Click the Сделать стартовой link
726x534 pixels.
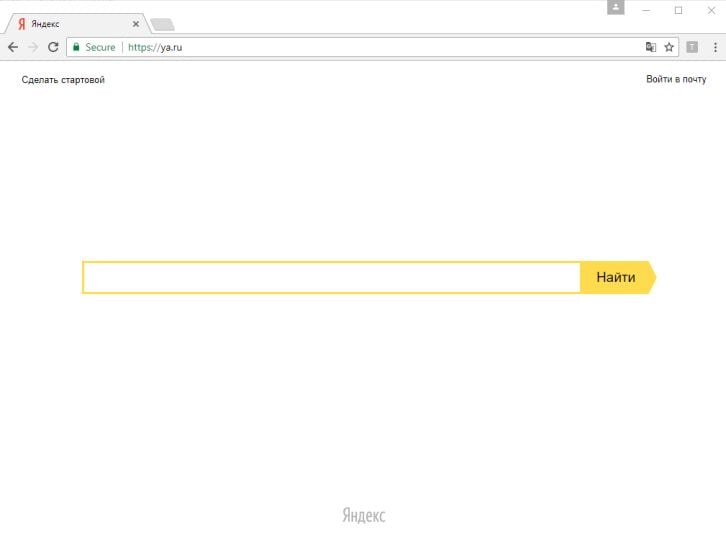63,80
